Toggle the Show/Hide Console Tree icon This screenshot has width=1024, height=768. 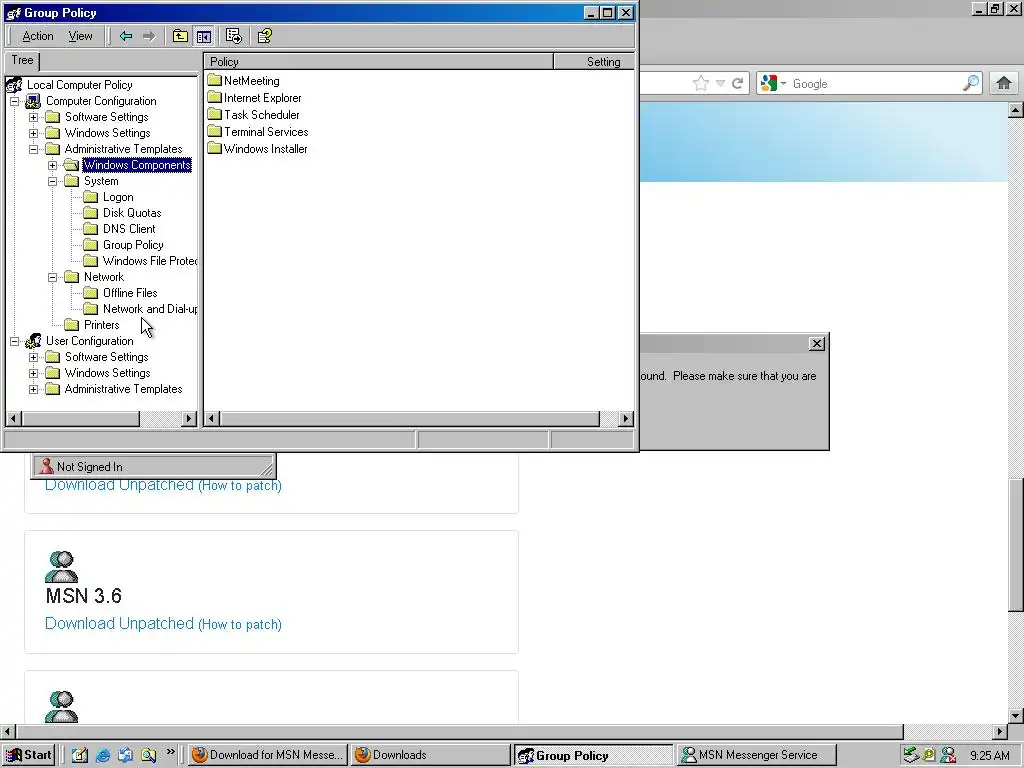pos(204,36)
